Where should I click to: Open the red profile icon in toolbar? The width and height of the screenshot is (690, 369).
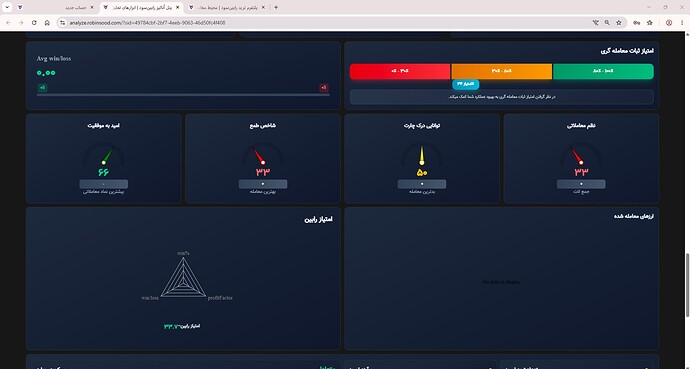pyautogui.click(x=669, y=22)
